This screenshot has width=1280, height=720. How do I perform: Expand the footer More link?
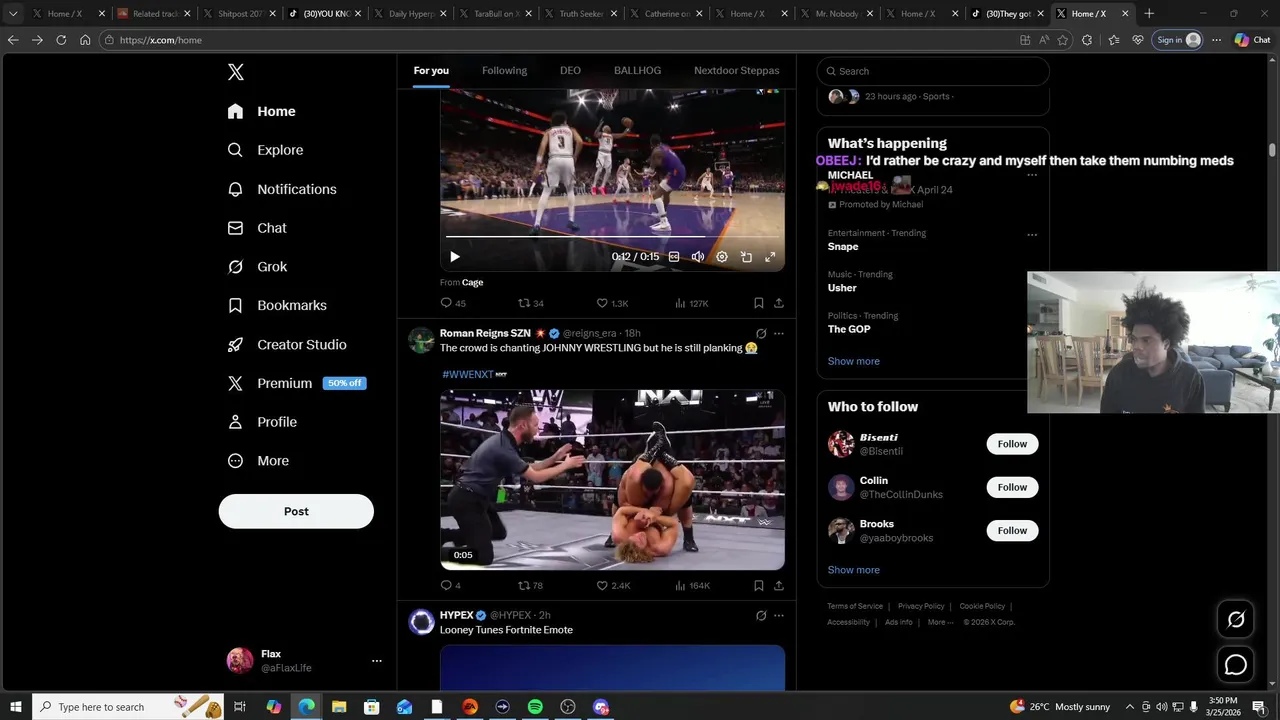tap(939, 622)
